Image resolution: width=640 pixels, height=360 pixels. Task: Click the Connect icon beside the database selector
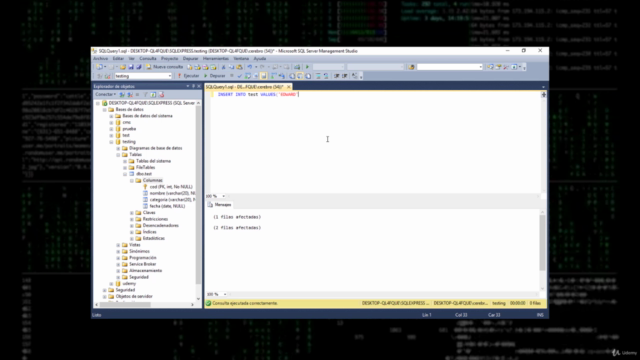click(x=99, y=76)
